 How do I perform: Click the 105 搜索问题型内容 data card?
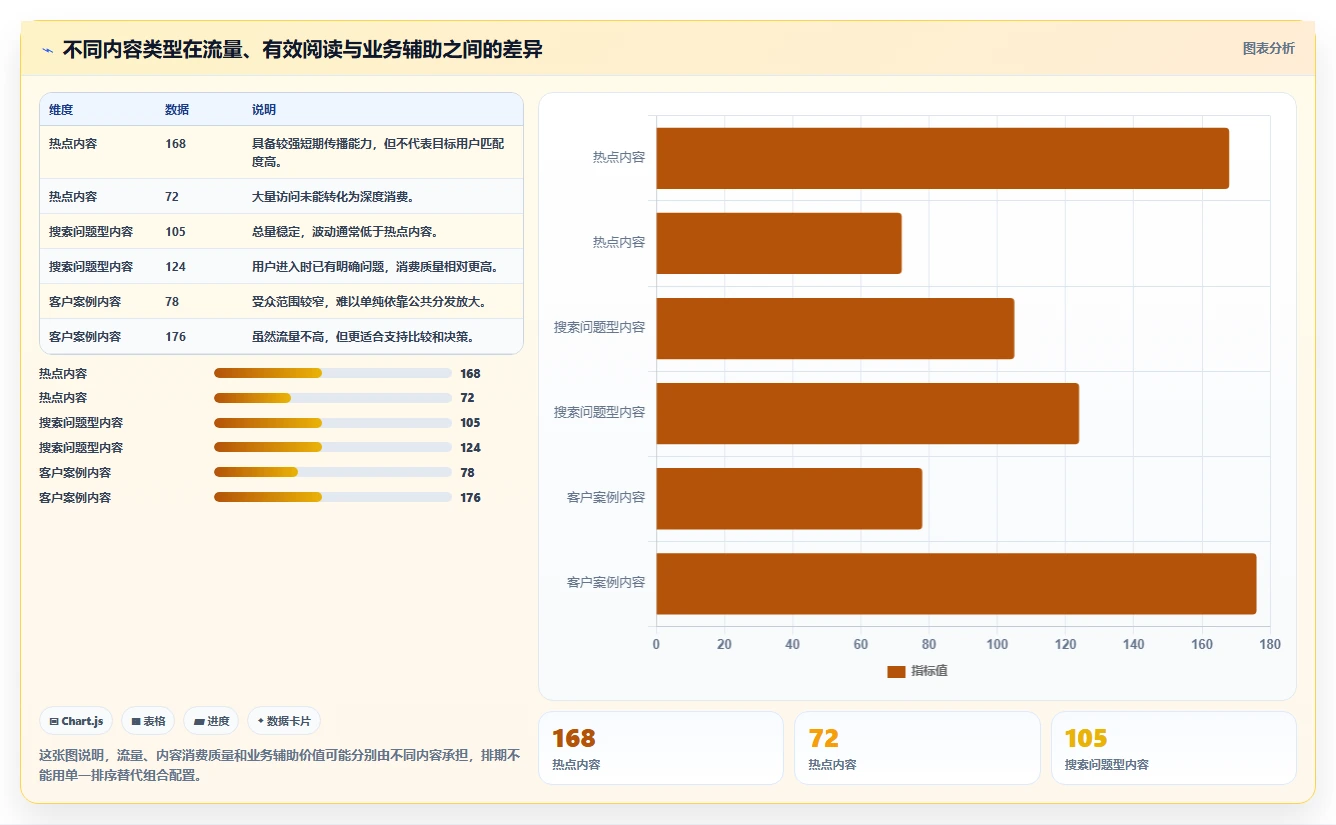point(1173,748)
